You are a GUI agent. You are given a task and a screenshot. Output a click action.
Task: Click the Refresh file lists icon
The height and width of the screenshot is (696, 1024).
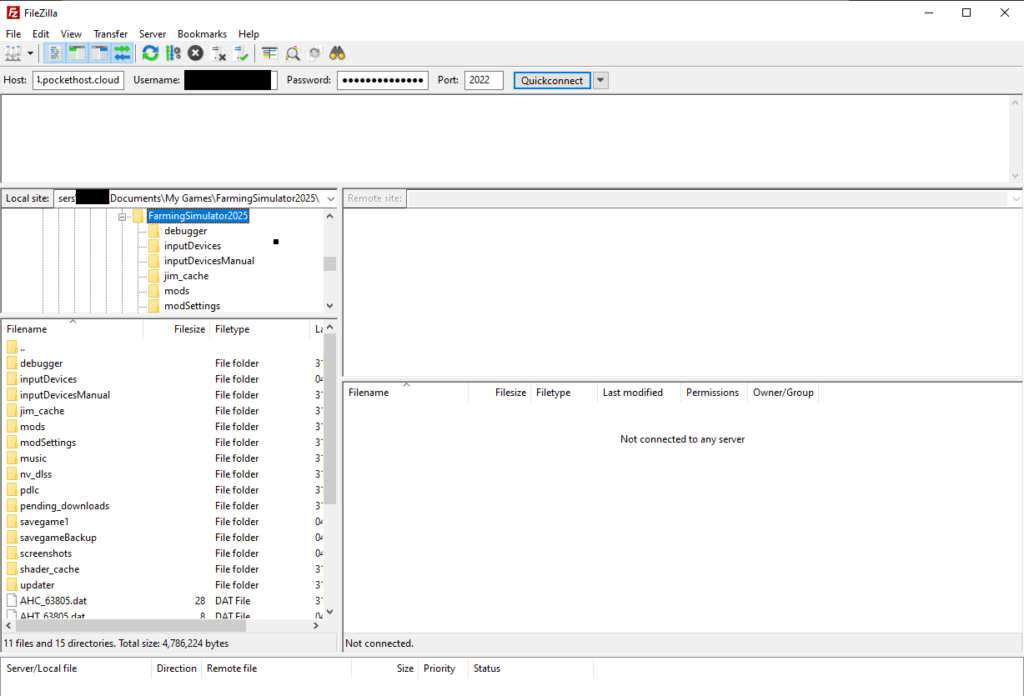click(150, 53)
